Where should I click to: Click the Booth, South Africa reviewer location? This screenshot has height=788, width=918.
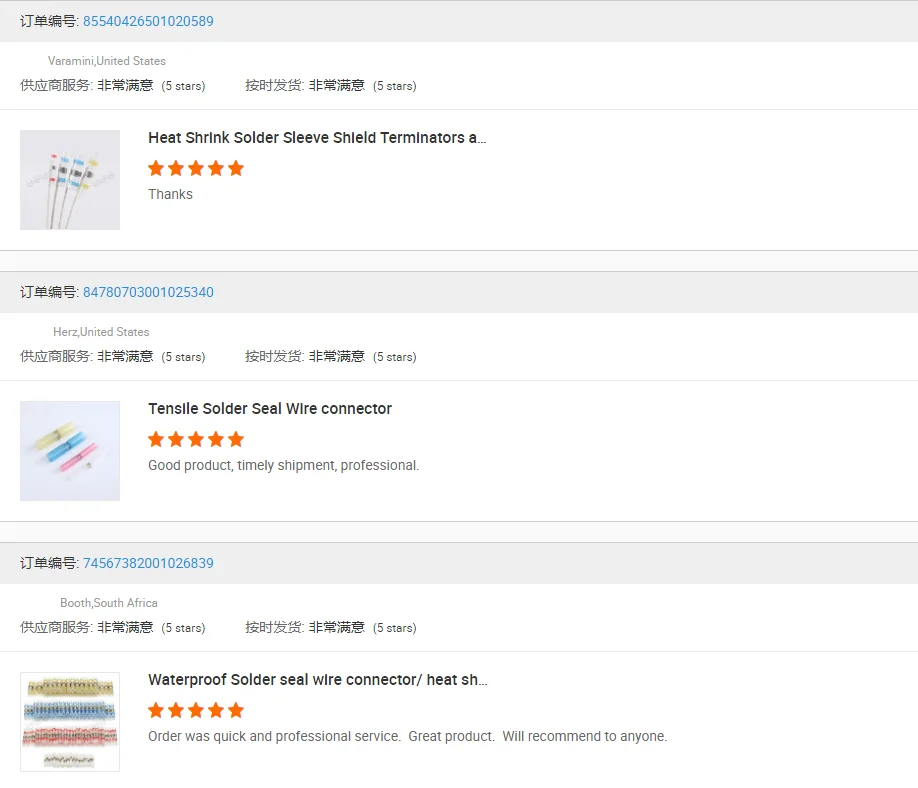[109, 603]
